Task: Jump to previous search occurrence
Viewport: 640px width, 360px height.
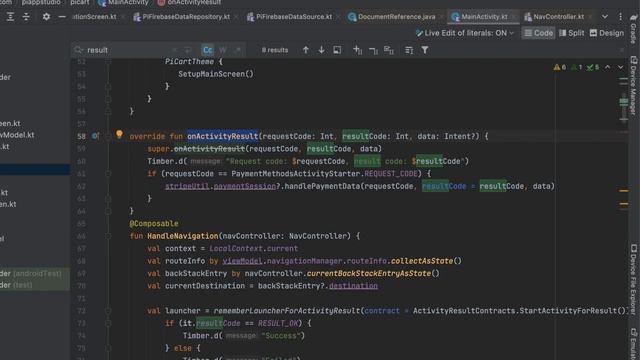Action: click(x=306, y=50)
